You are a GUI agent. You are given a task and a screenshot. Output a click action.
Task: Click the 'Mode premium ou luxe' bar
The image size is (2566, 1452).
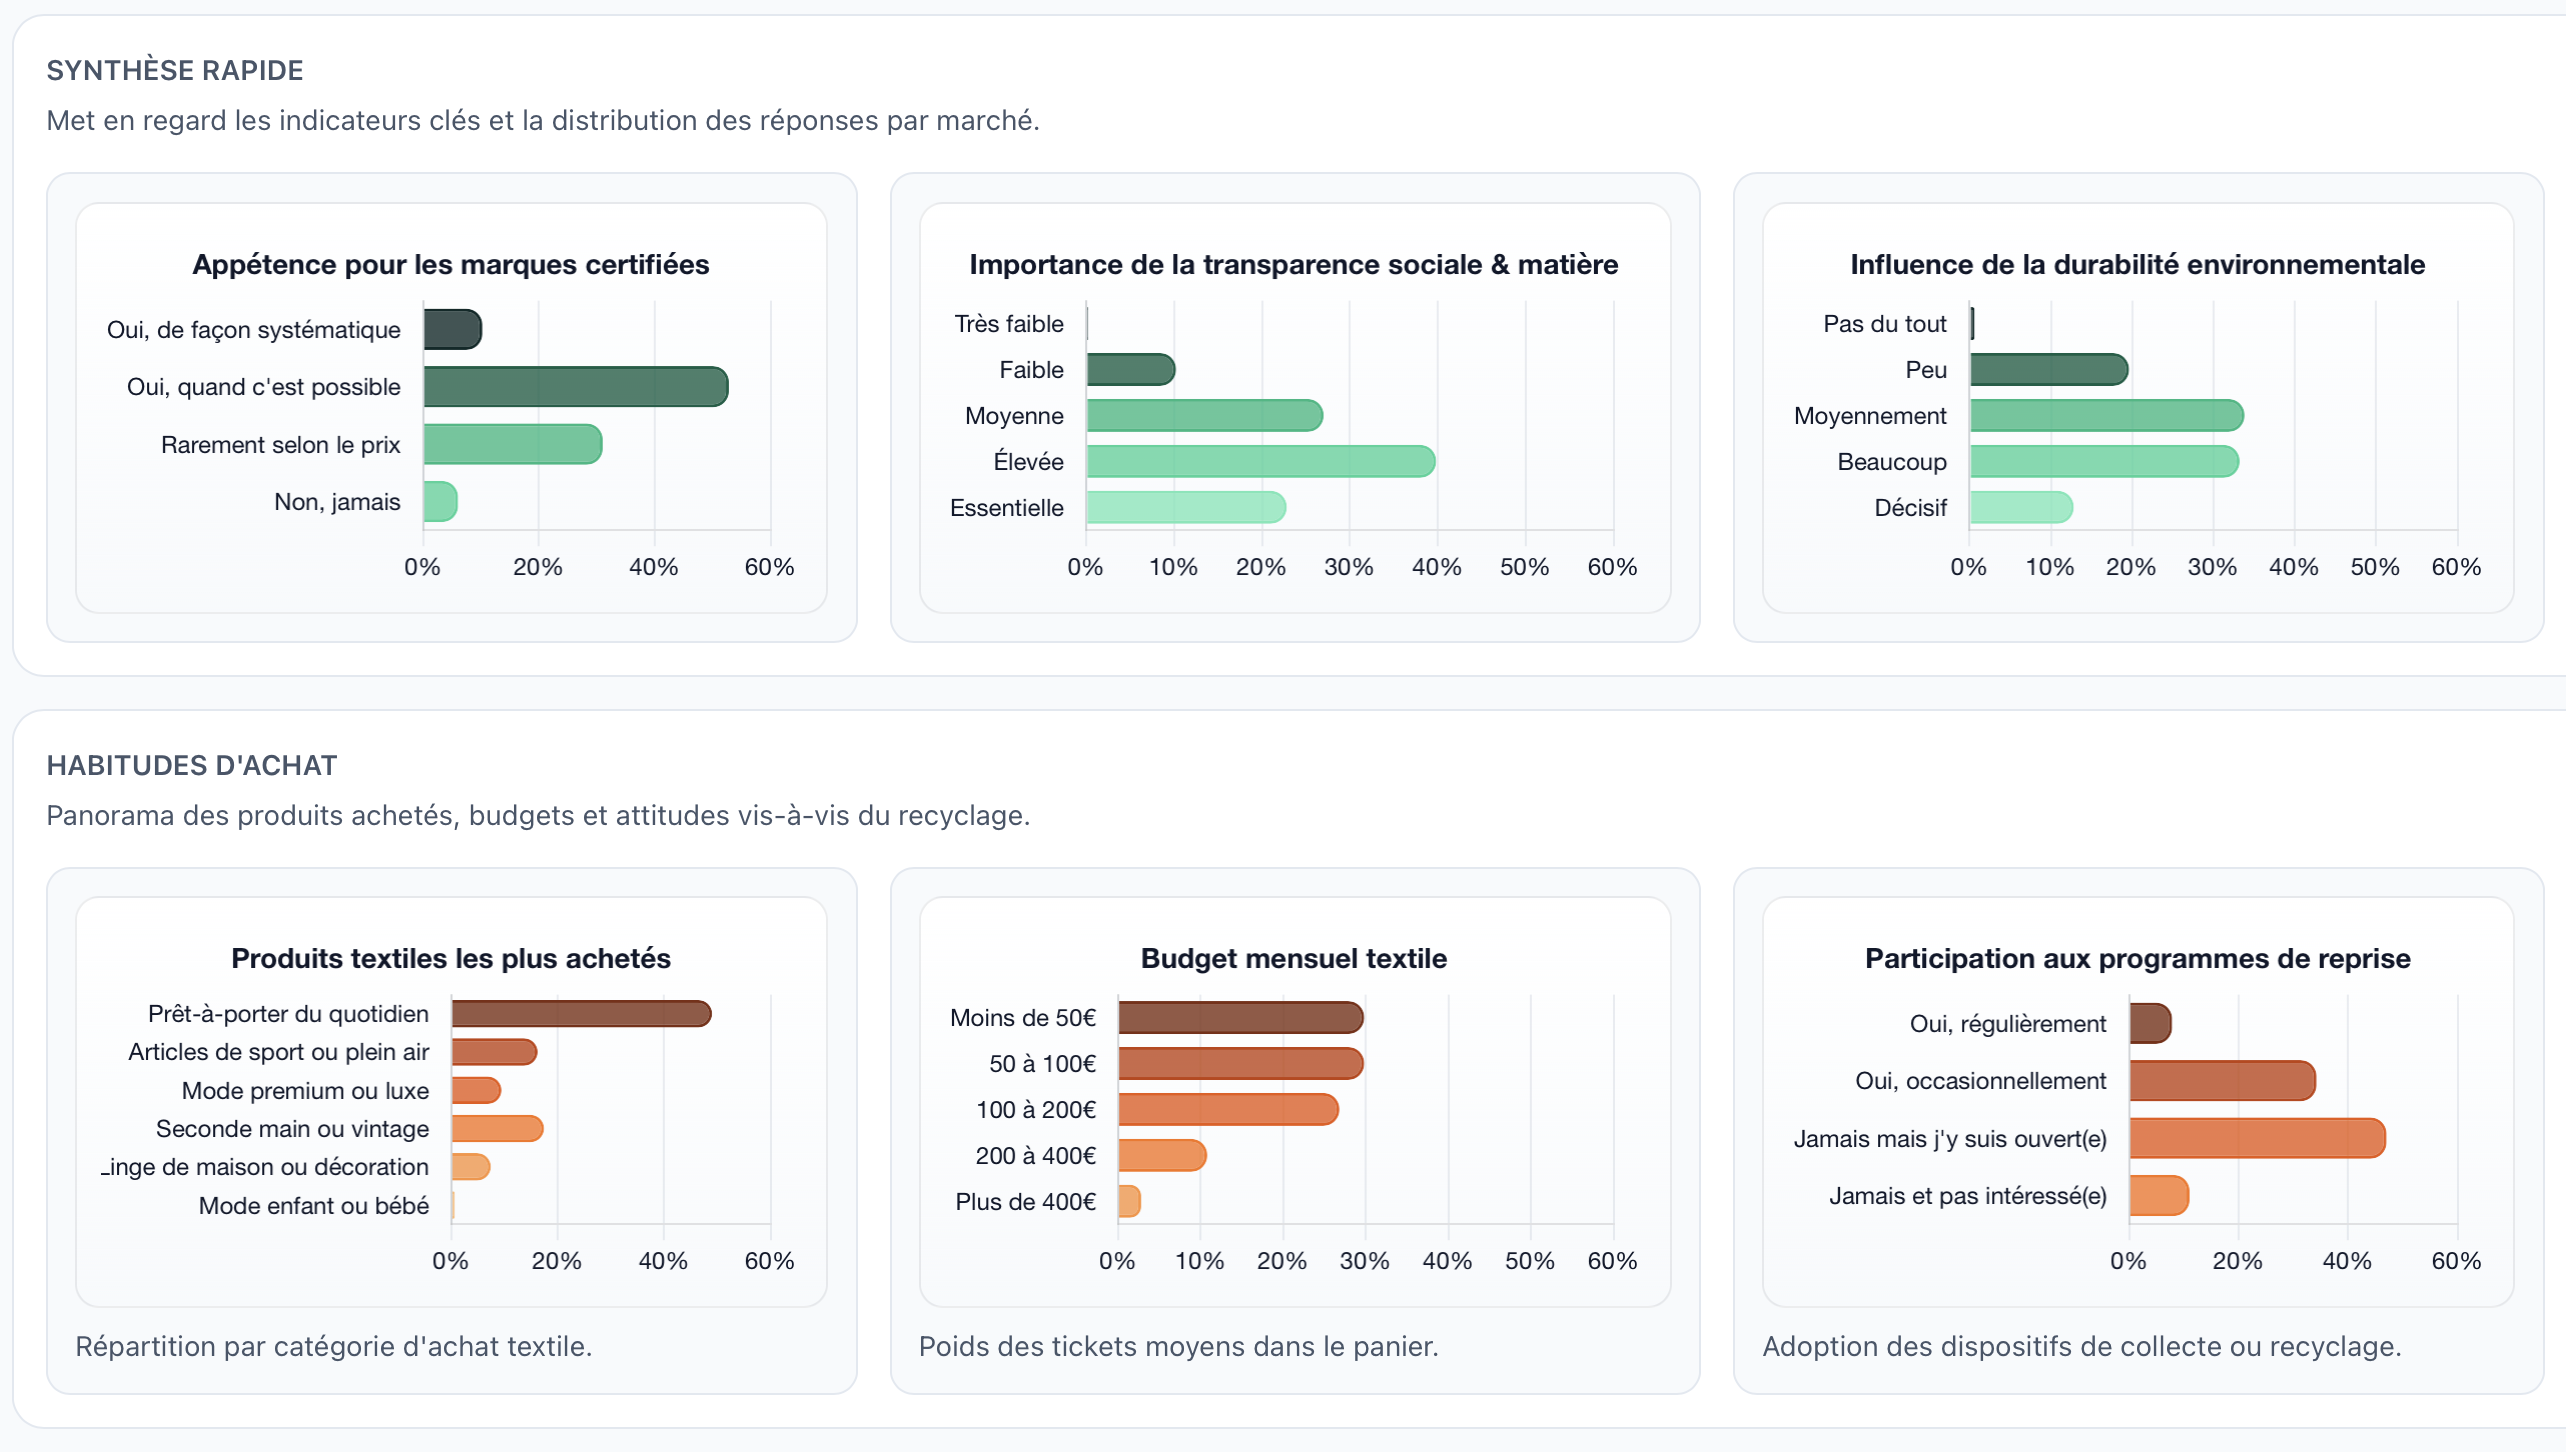tap(476, 1090)
